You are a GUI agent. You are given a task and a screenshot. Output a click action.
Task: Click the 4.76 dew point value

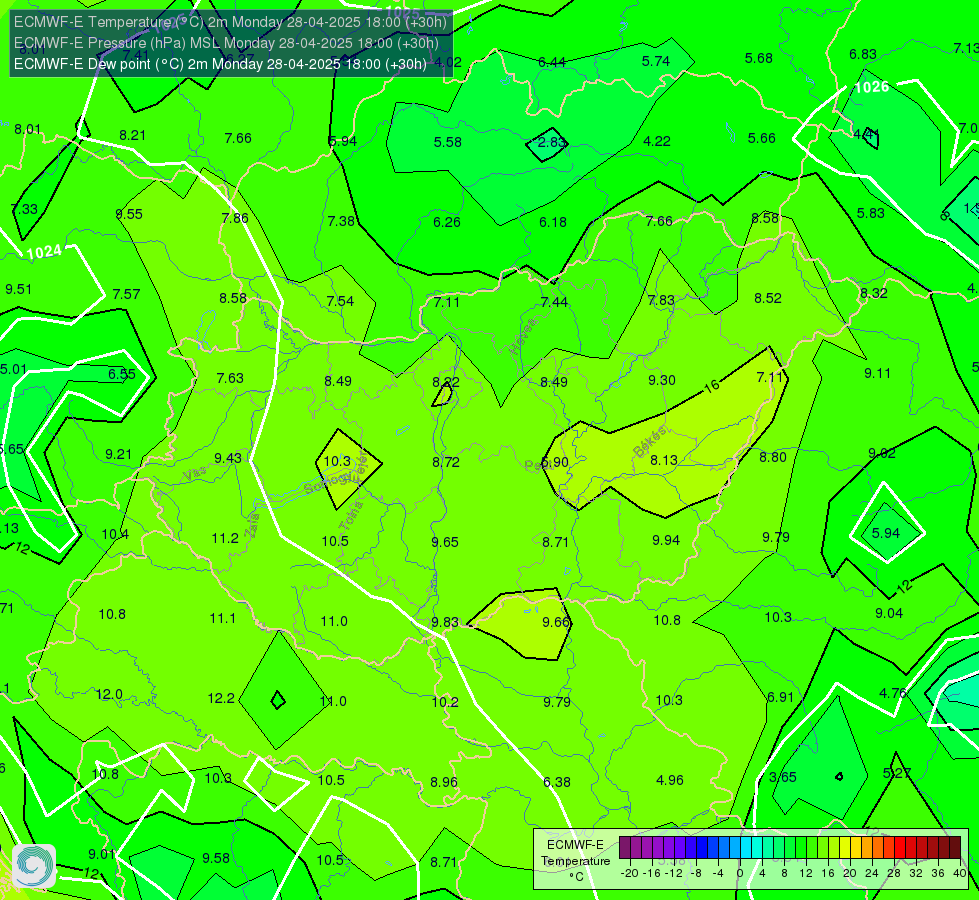(893, 693)
